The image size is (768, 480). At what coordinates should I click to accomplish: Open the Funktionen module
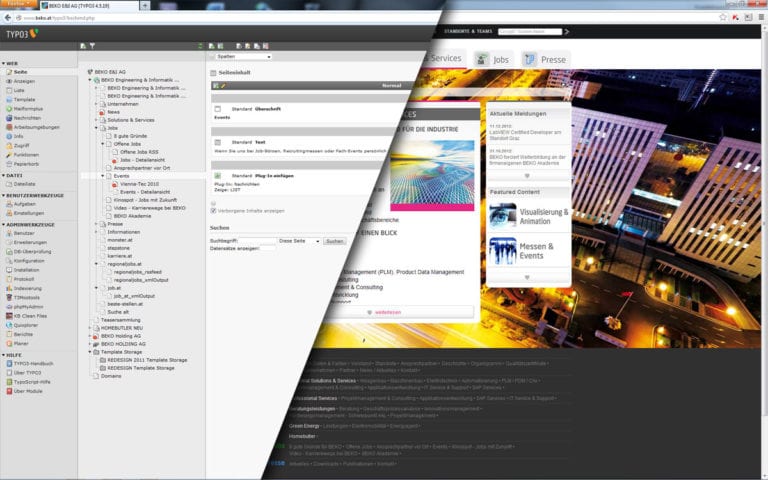click(25, 155)
